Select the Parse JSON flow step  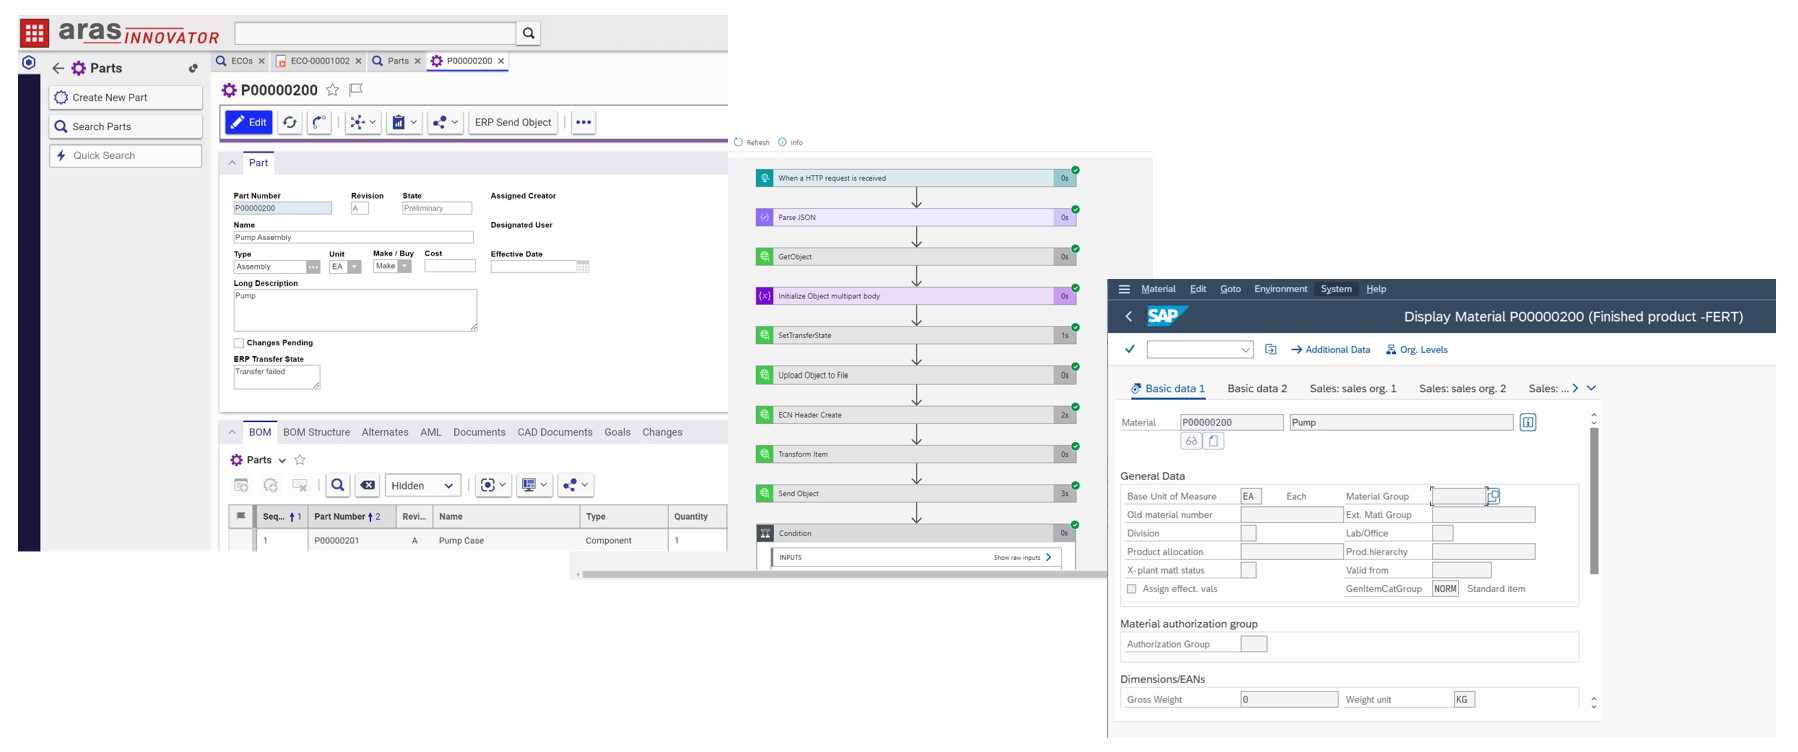click(x=915, y=217)
